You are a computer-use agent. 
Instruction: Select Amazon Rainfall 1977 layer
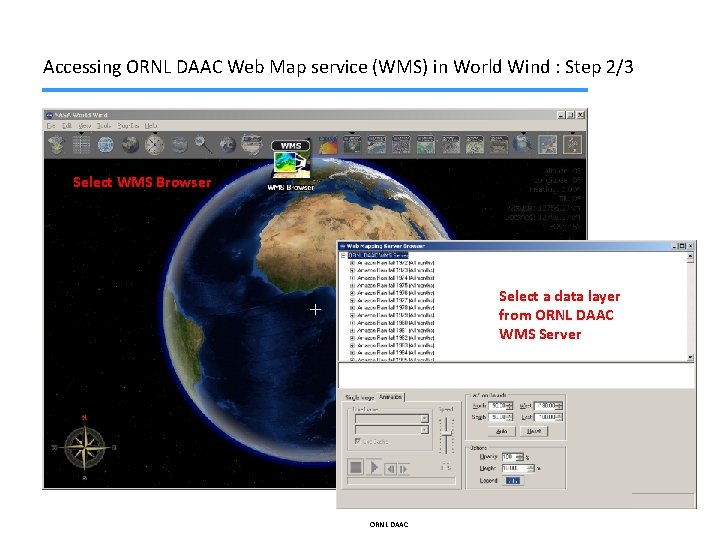395,300
